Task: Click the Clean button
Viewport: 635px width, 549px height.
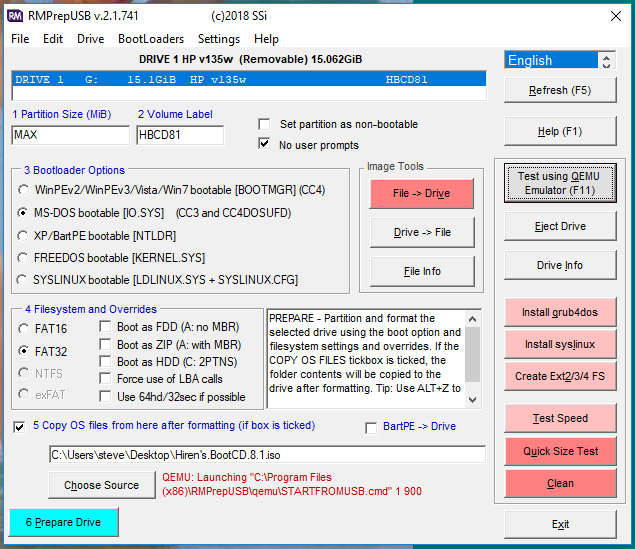Action: pos(560,483)
